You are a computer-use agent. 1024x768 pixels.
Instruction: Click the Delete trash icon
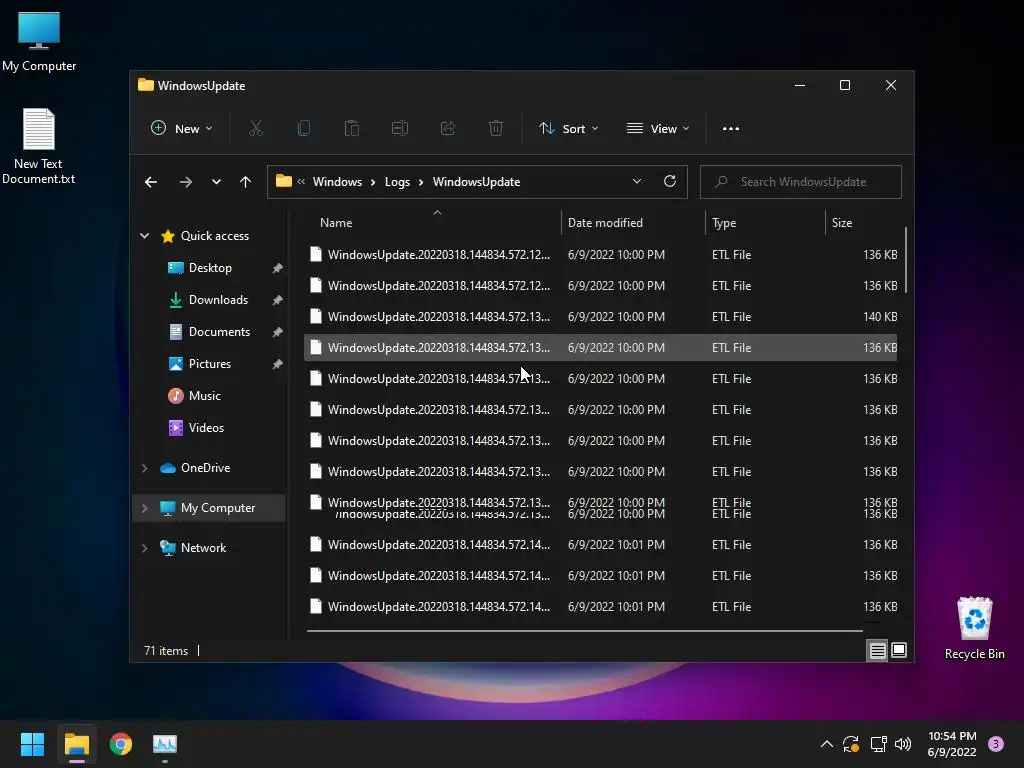(496, 129)
